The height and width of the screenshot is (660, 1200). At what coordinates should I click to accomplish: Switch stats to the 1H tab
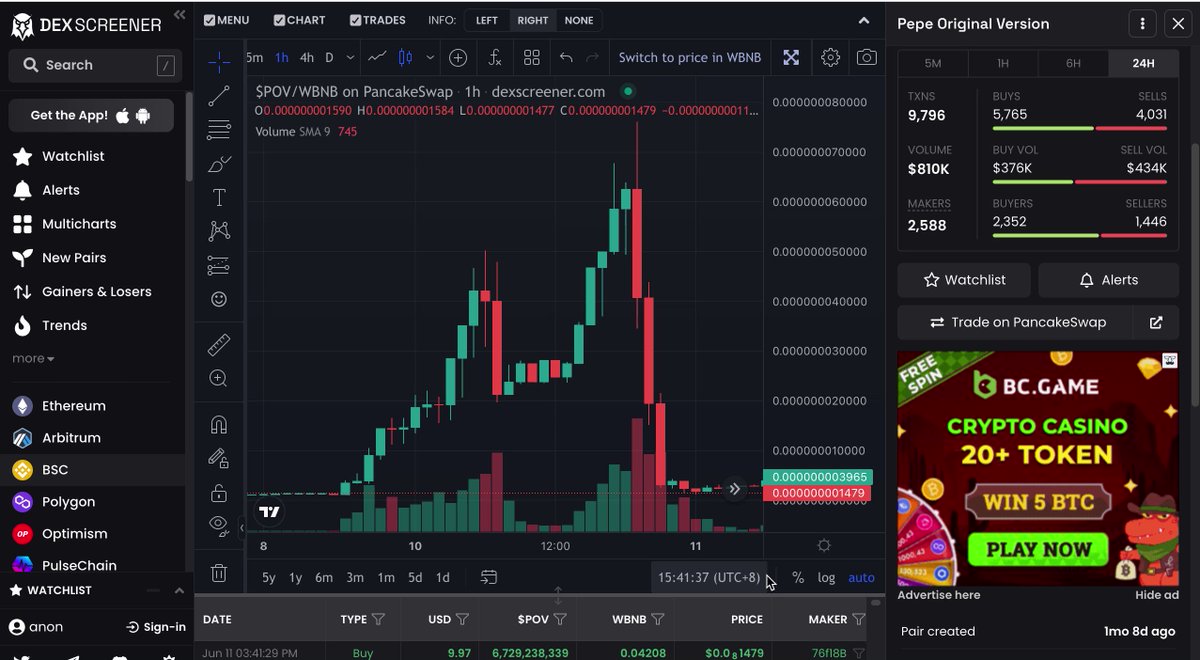point(1003,63)
